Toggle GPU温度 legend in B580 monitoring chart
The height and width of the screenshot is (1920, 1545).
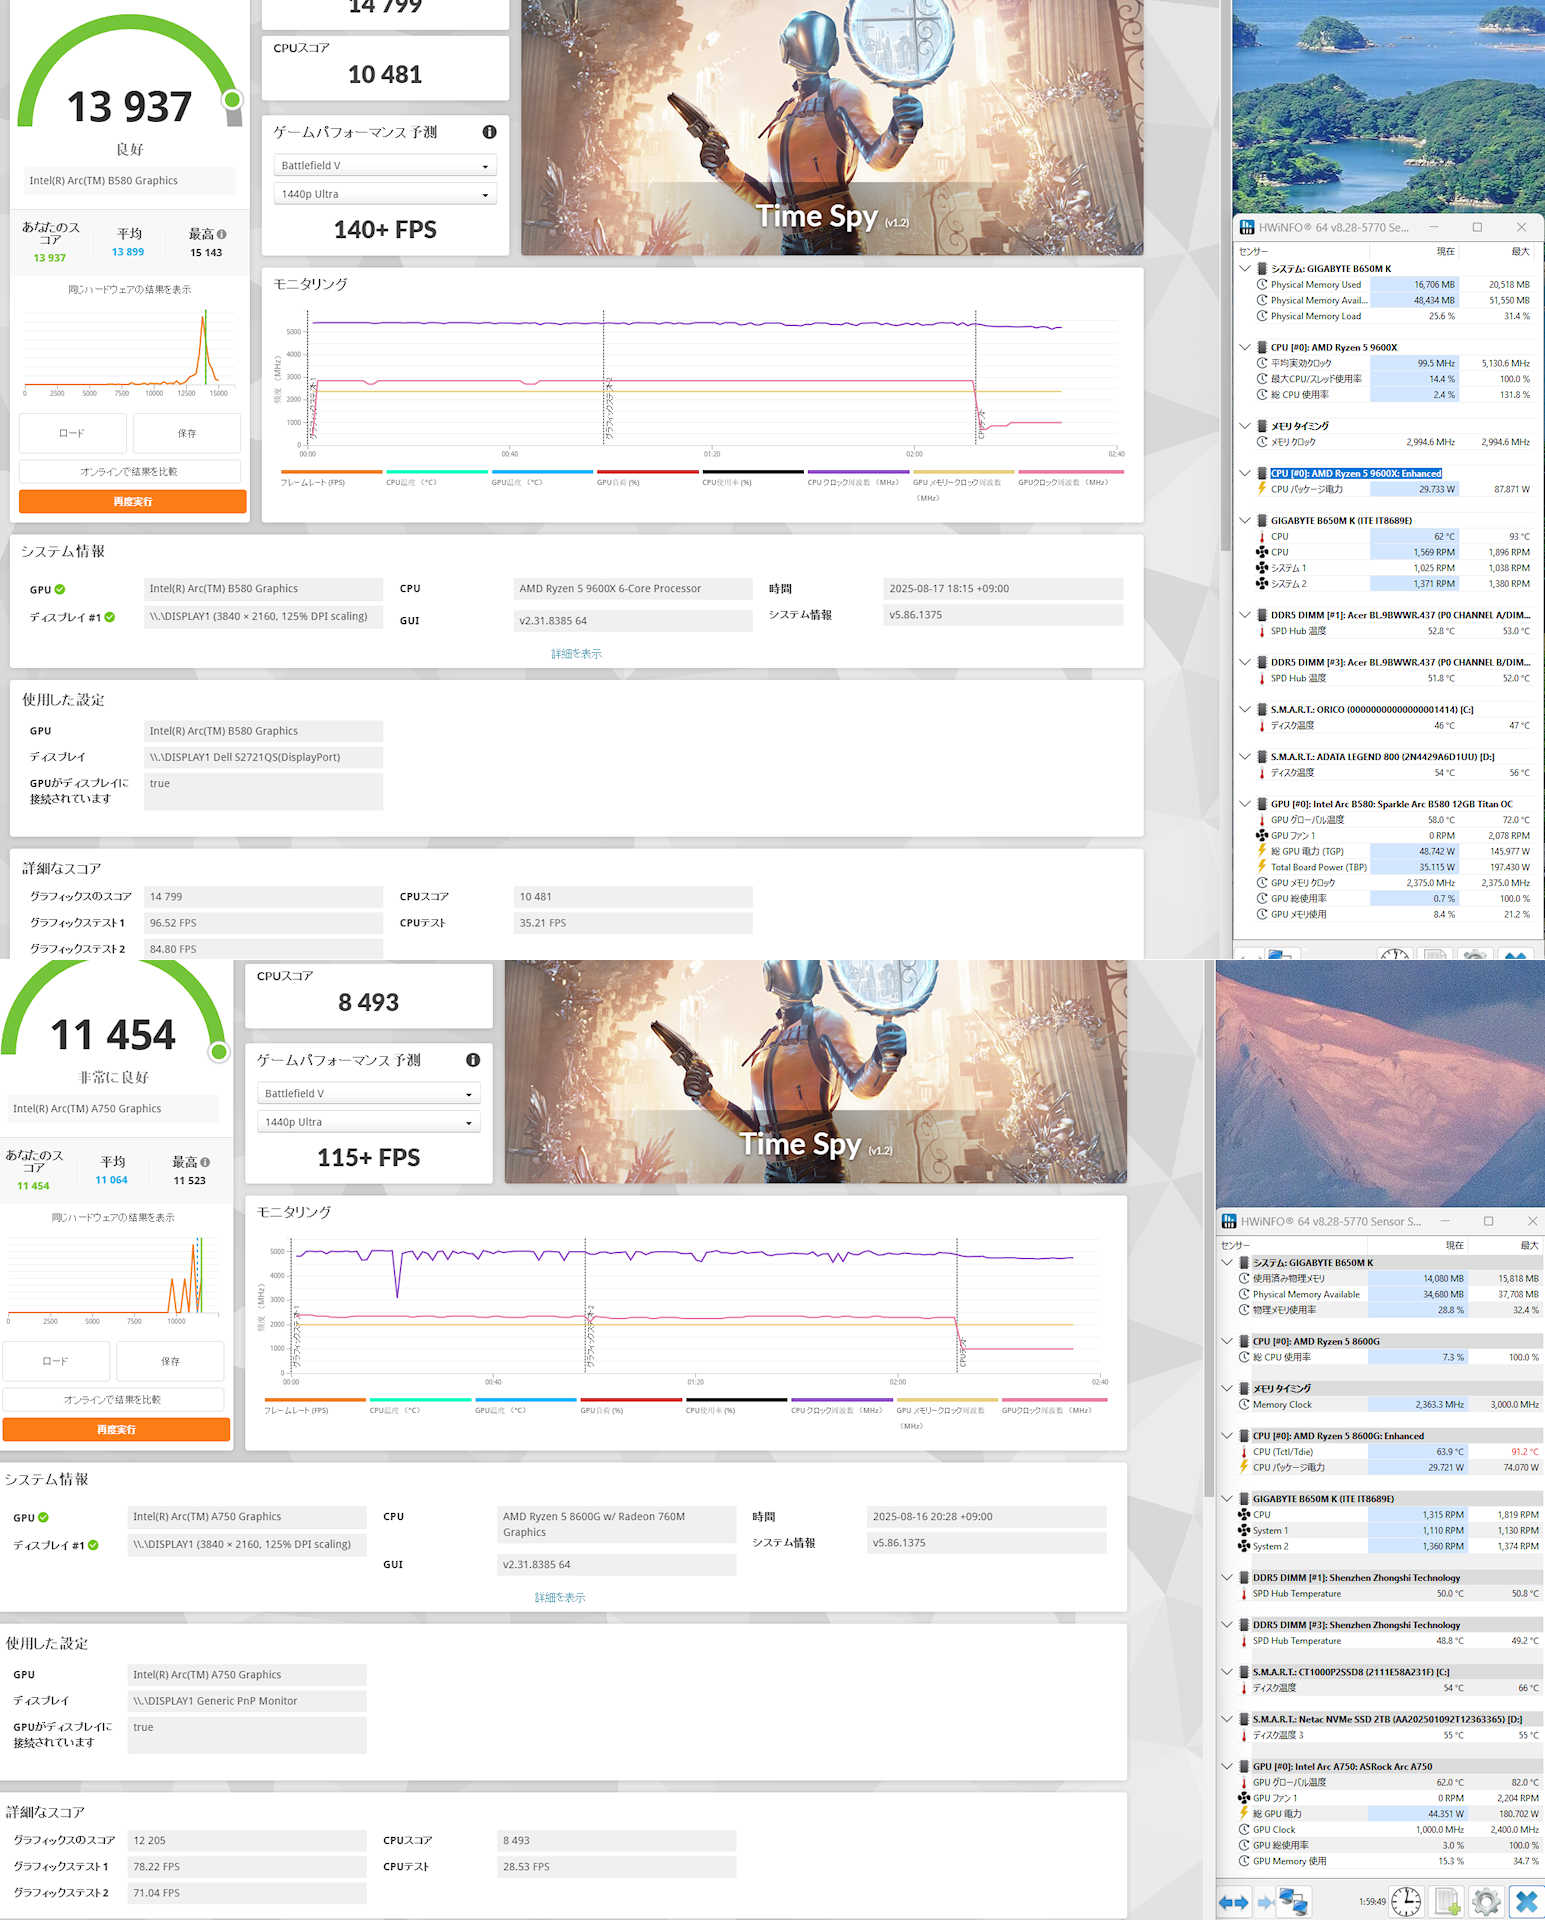coord(542,478)
